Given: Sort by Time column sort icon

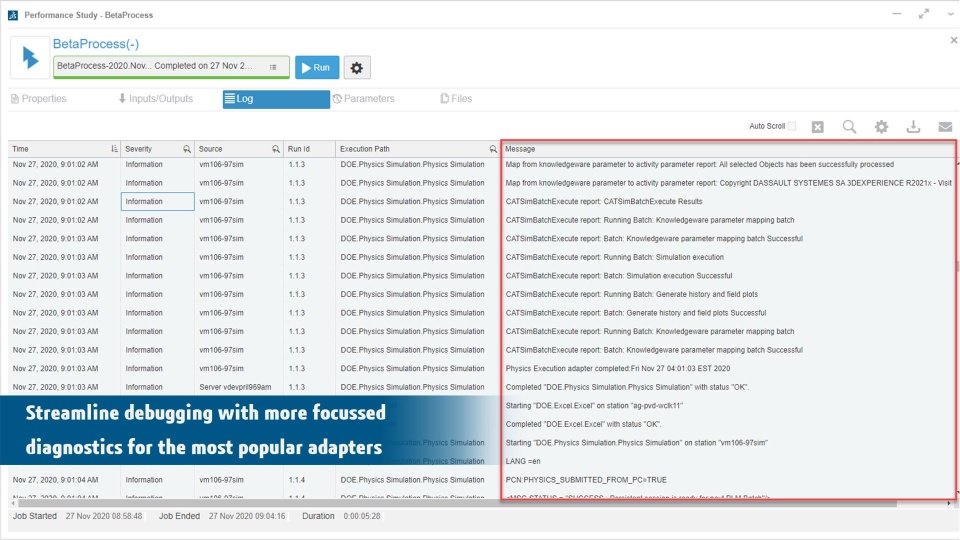Looking at the screenshot, I should [x=114, y=149].
